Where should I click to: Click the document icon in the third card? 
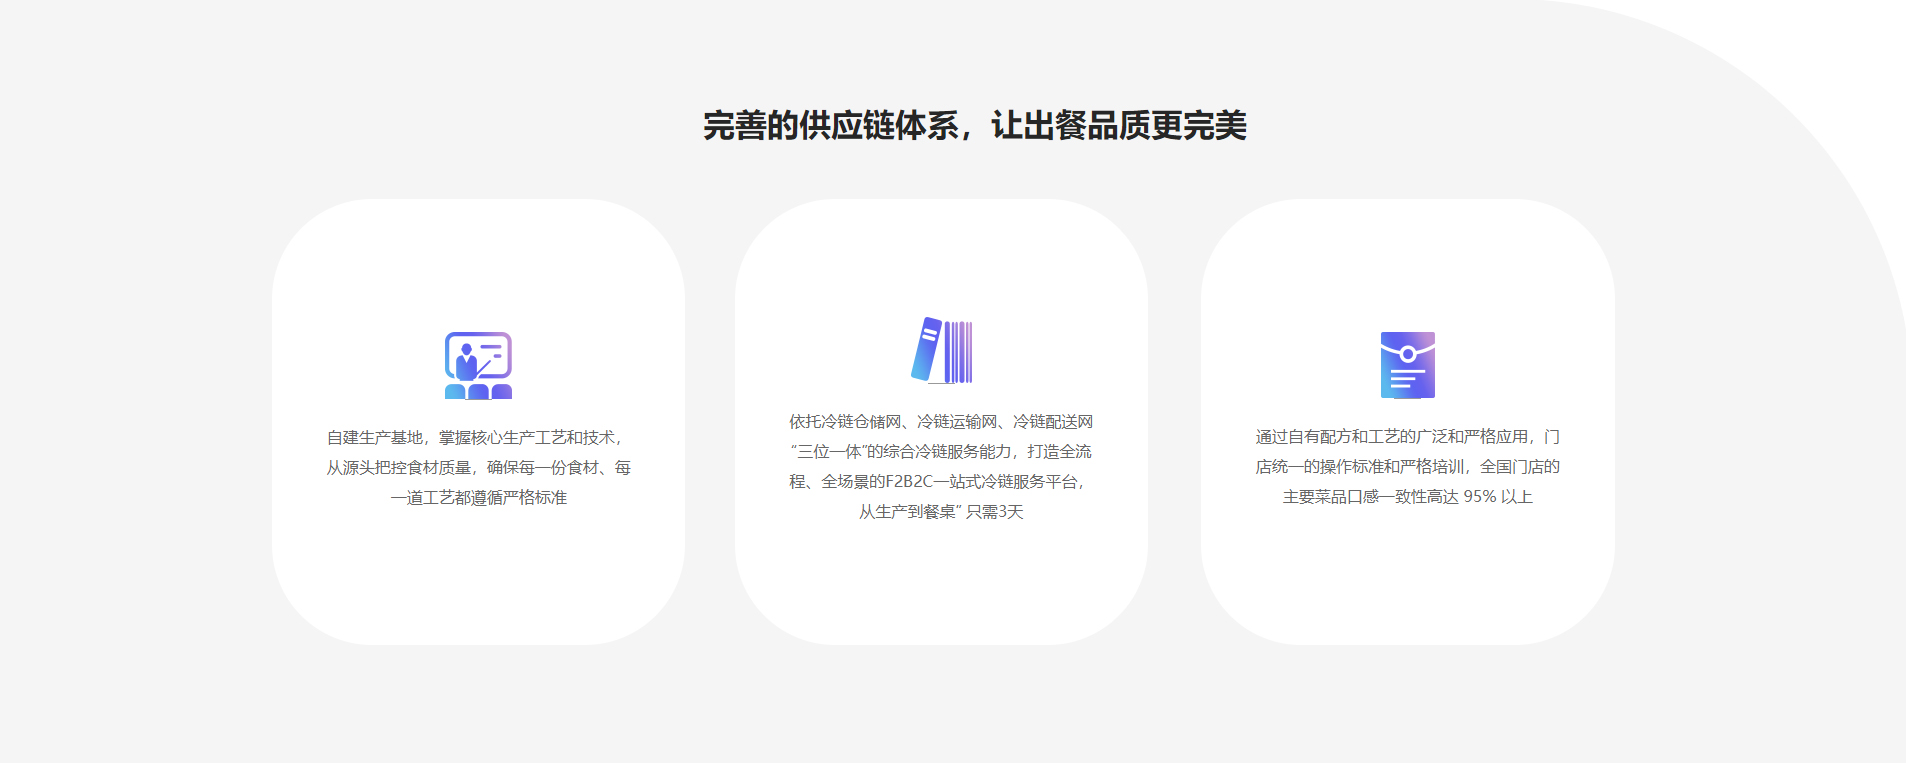click(x=1407, y=365)
